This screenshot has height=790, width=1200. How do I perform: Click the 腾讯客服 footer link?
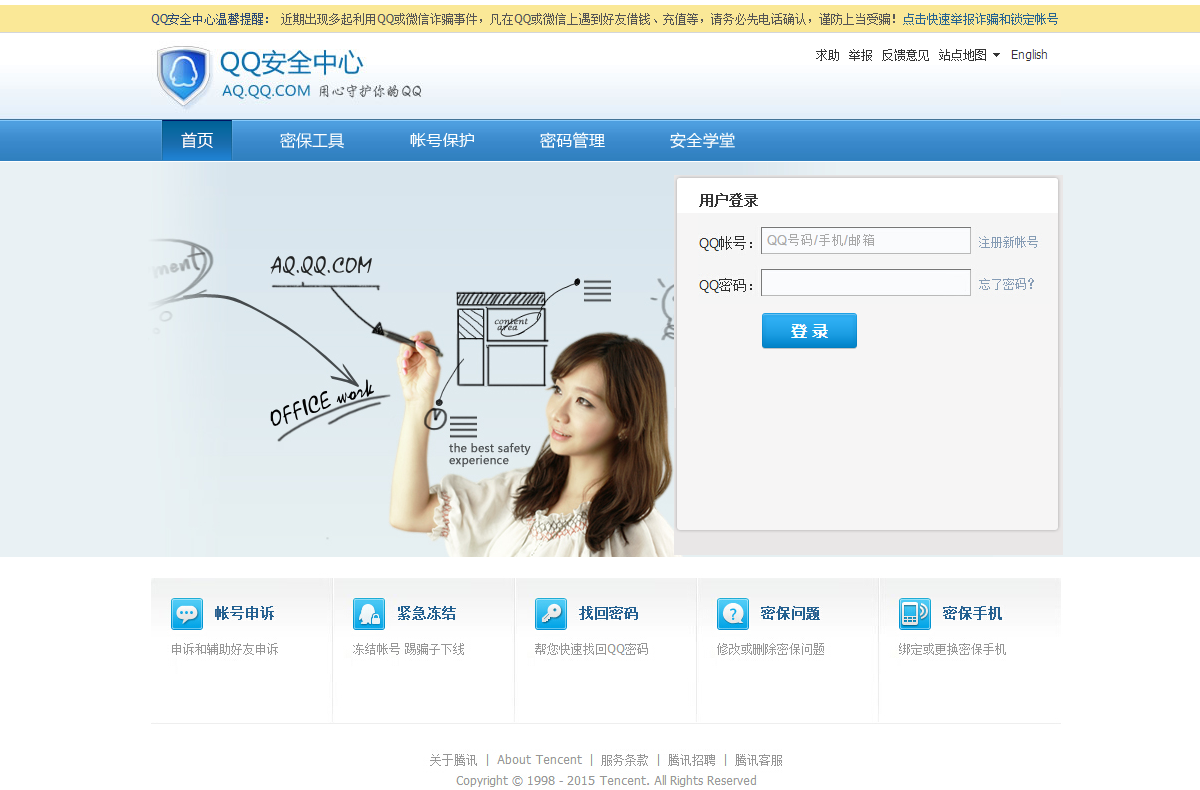[x=759, y=760]
